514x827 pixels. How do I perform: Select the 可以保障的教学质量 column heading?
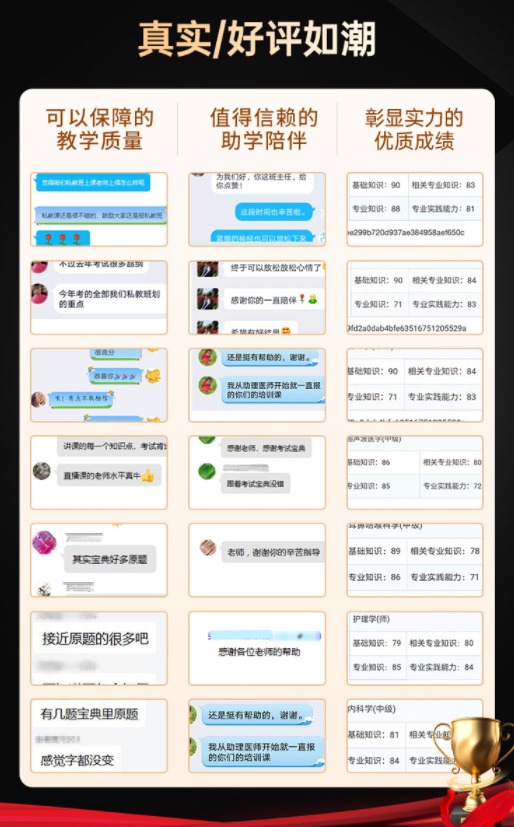pyautogui.click(x=100, y=129)
